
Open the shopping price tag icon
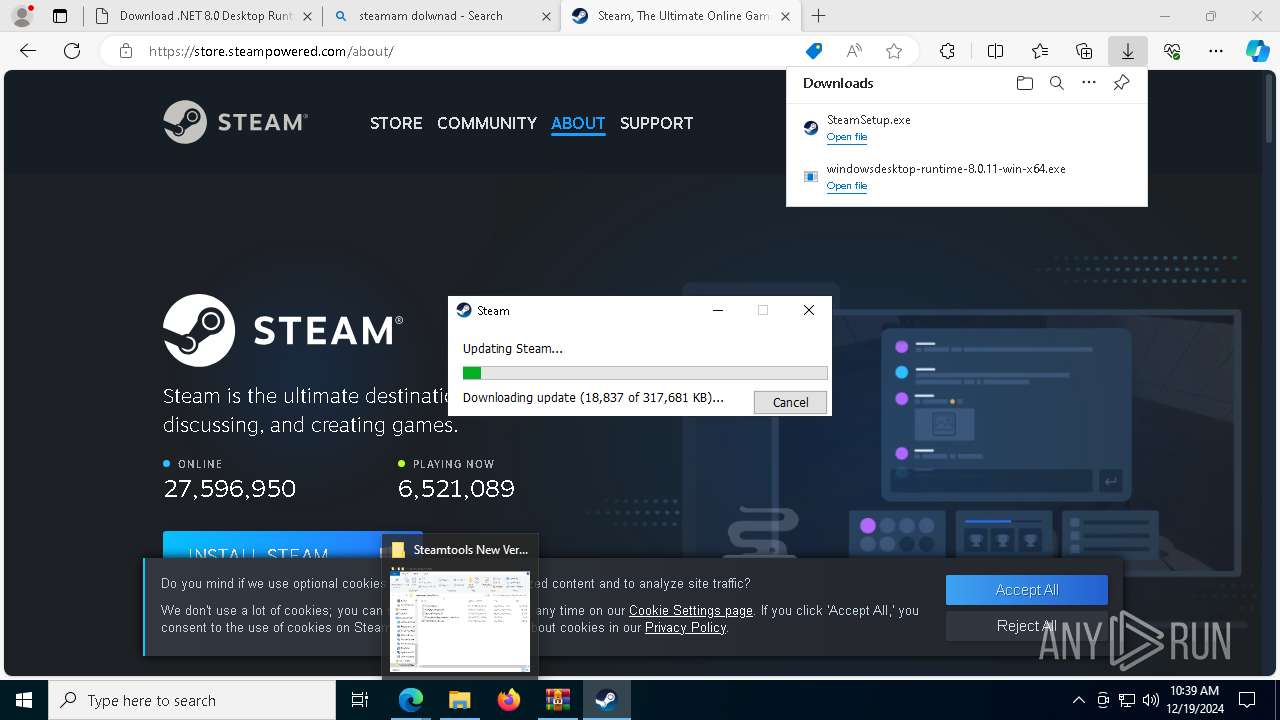[814, 51]
